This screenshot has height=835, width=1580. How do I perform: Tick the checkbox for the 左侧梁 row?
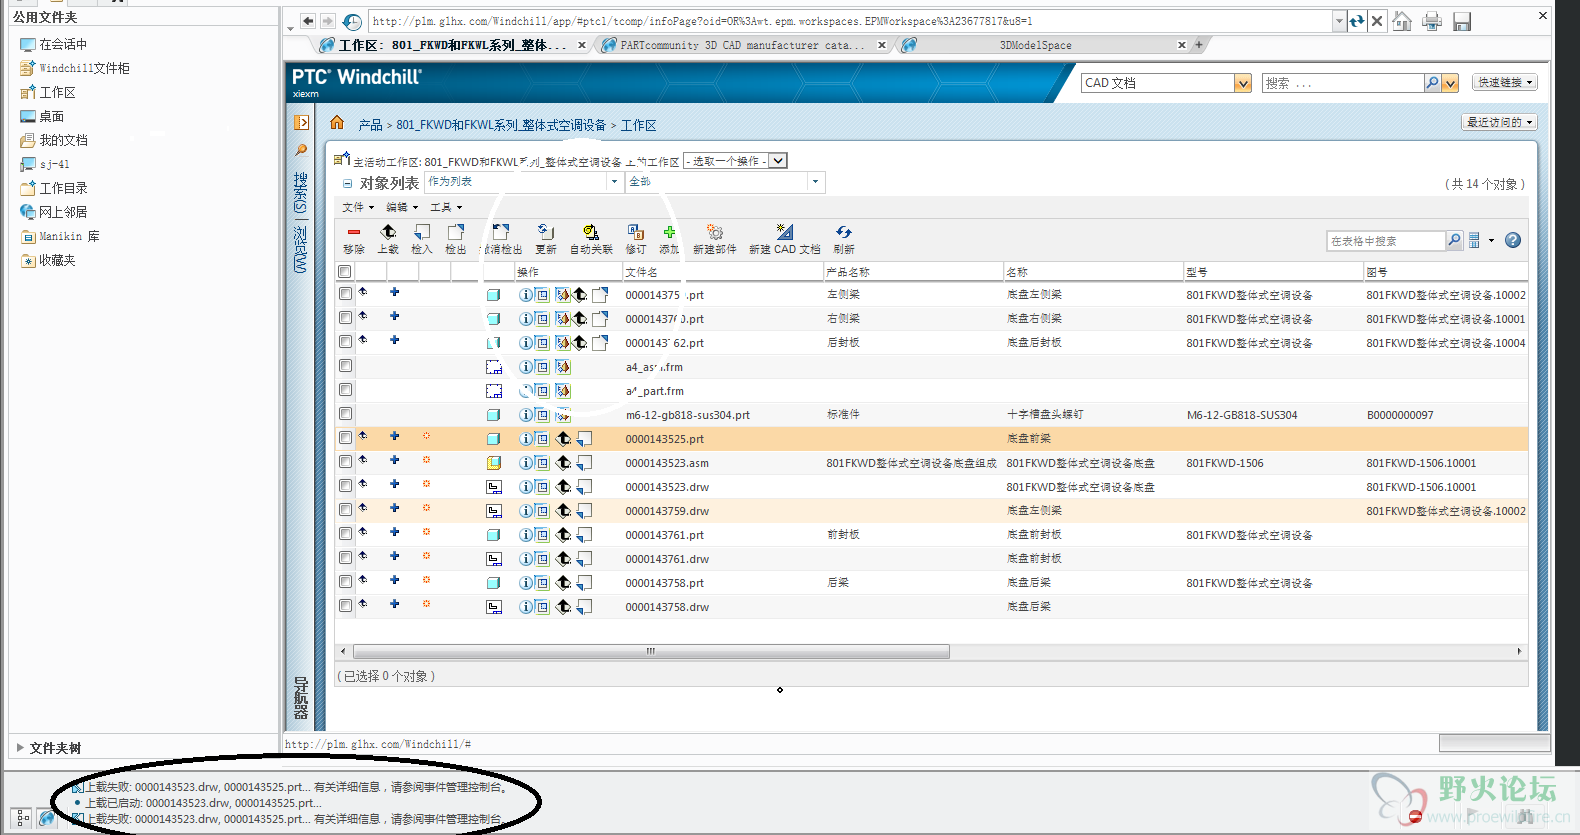tap(345, 294)
